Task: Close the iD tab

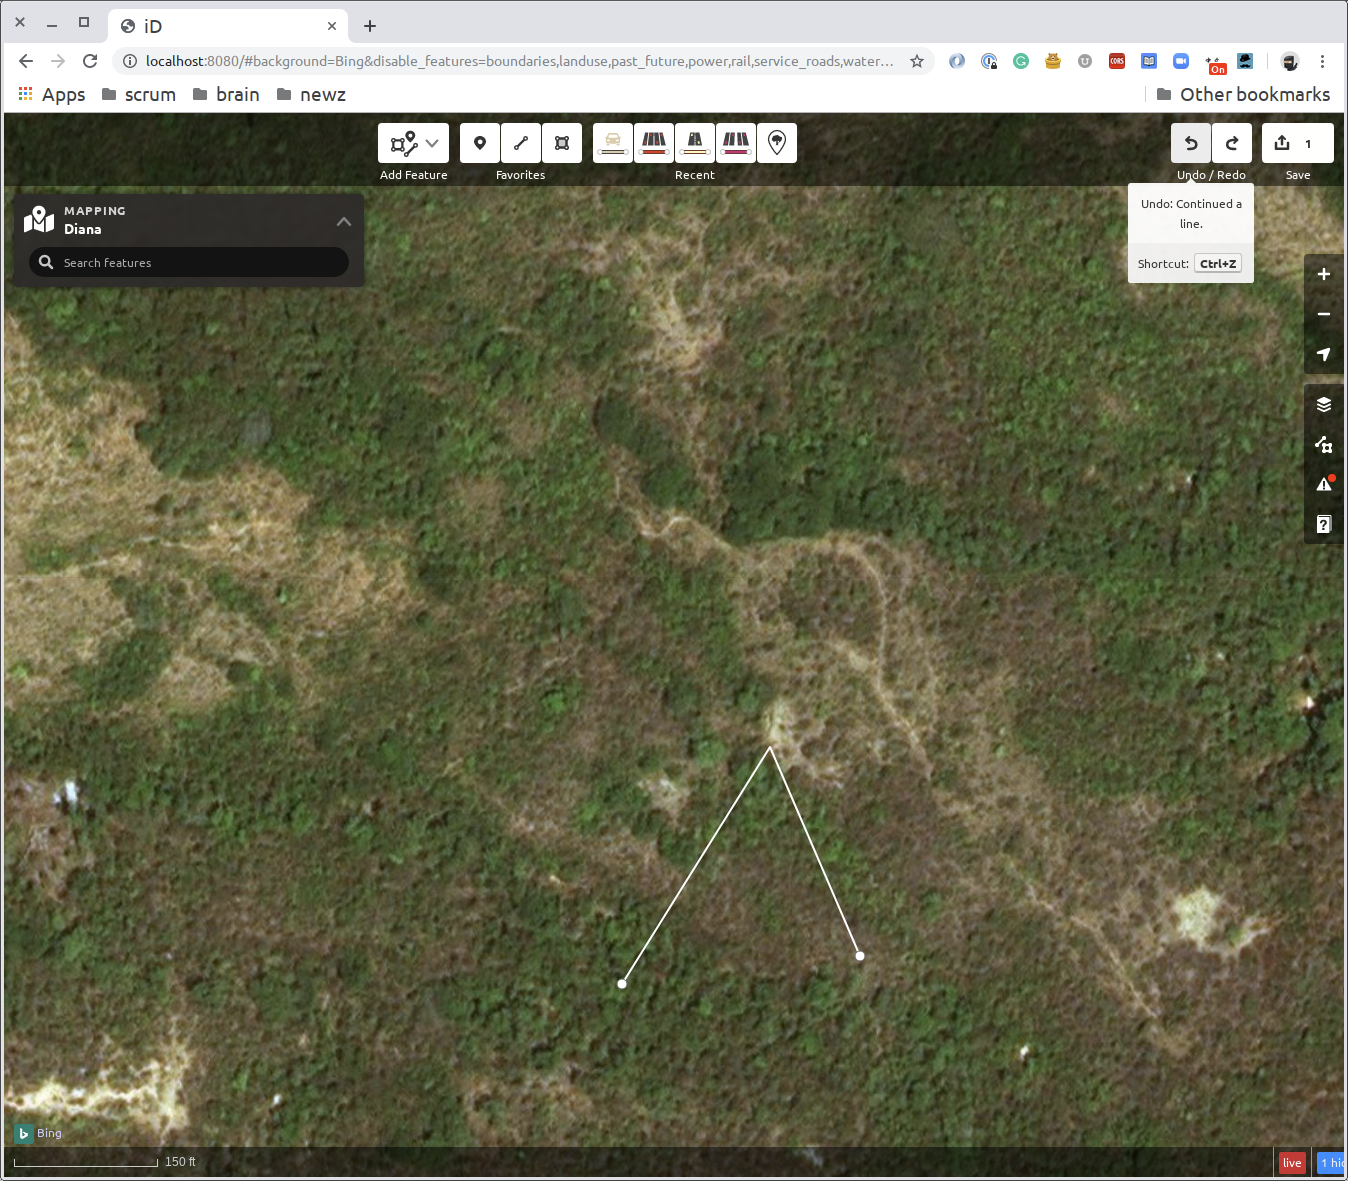Action: click(332, 26)
